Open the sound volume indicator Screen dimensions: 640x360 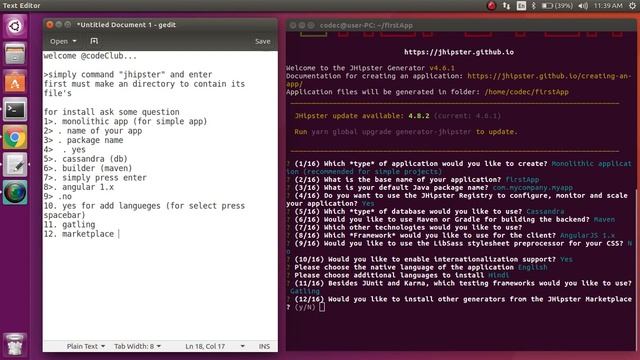pyautogui.click(x=583, y=6)
